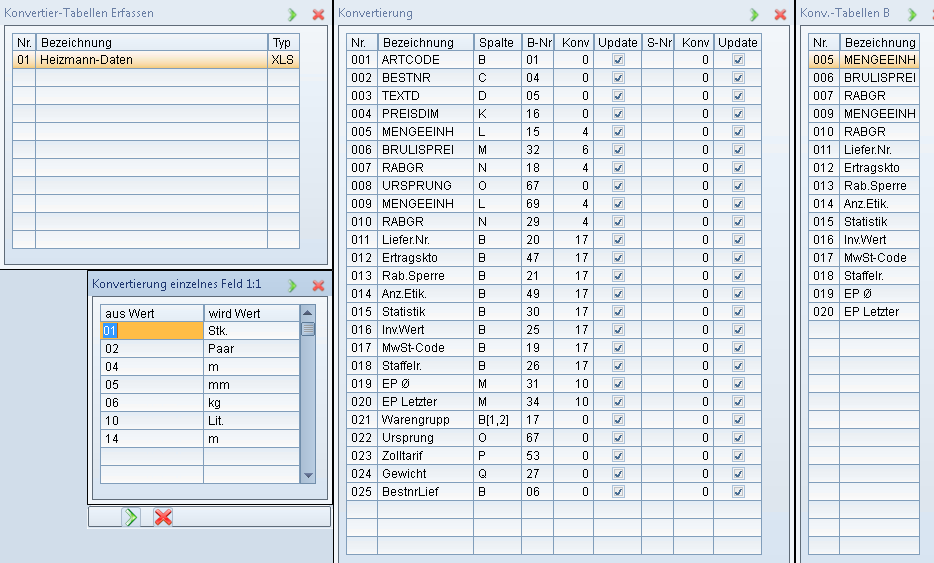Select Heizmann-Daten row in tables list
This screenshot has height=563, width=934.
[152, 60]
